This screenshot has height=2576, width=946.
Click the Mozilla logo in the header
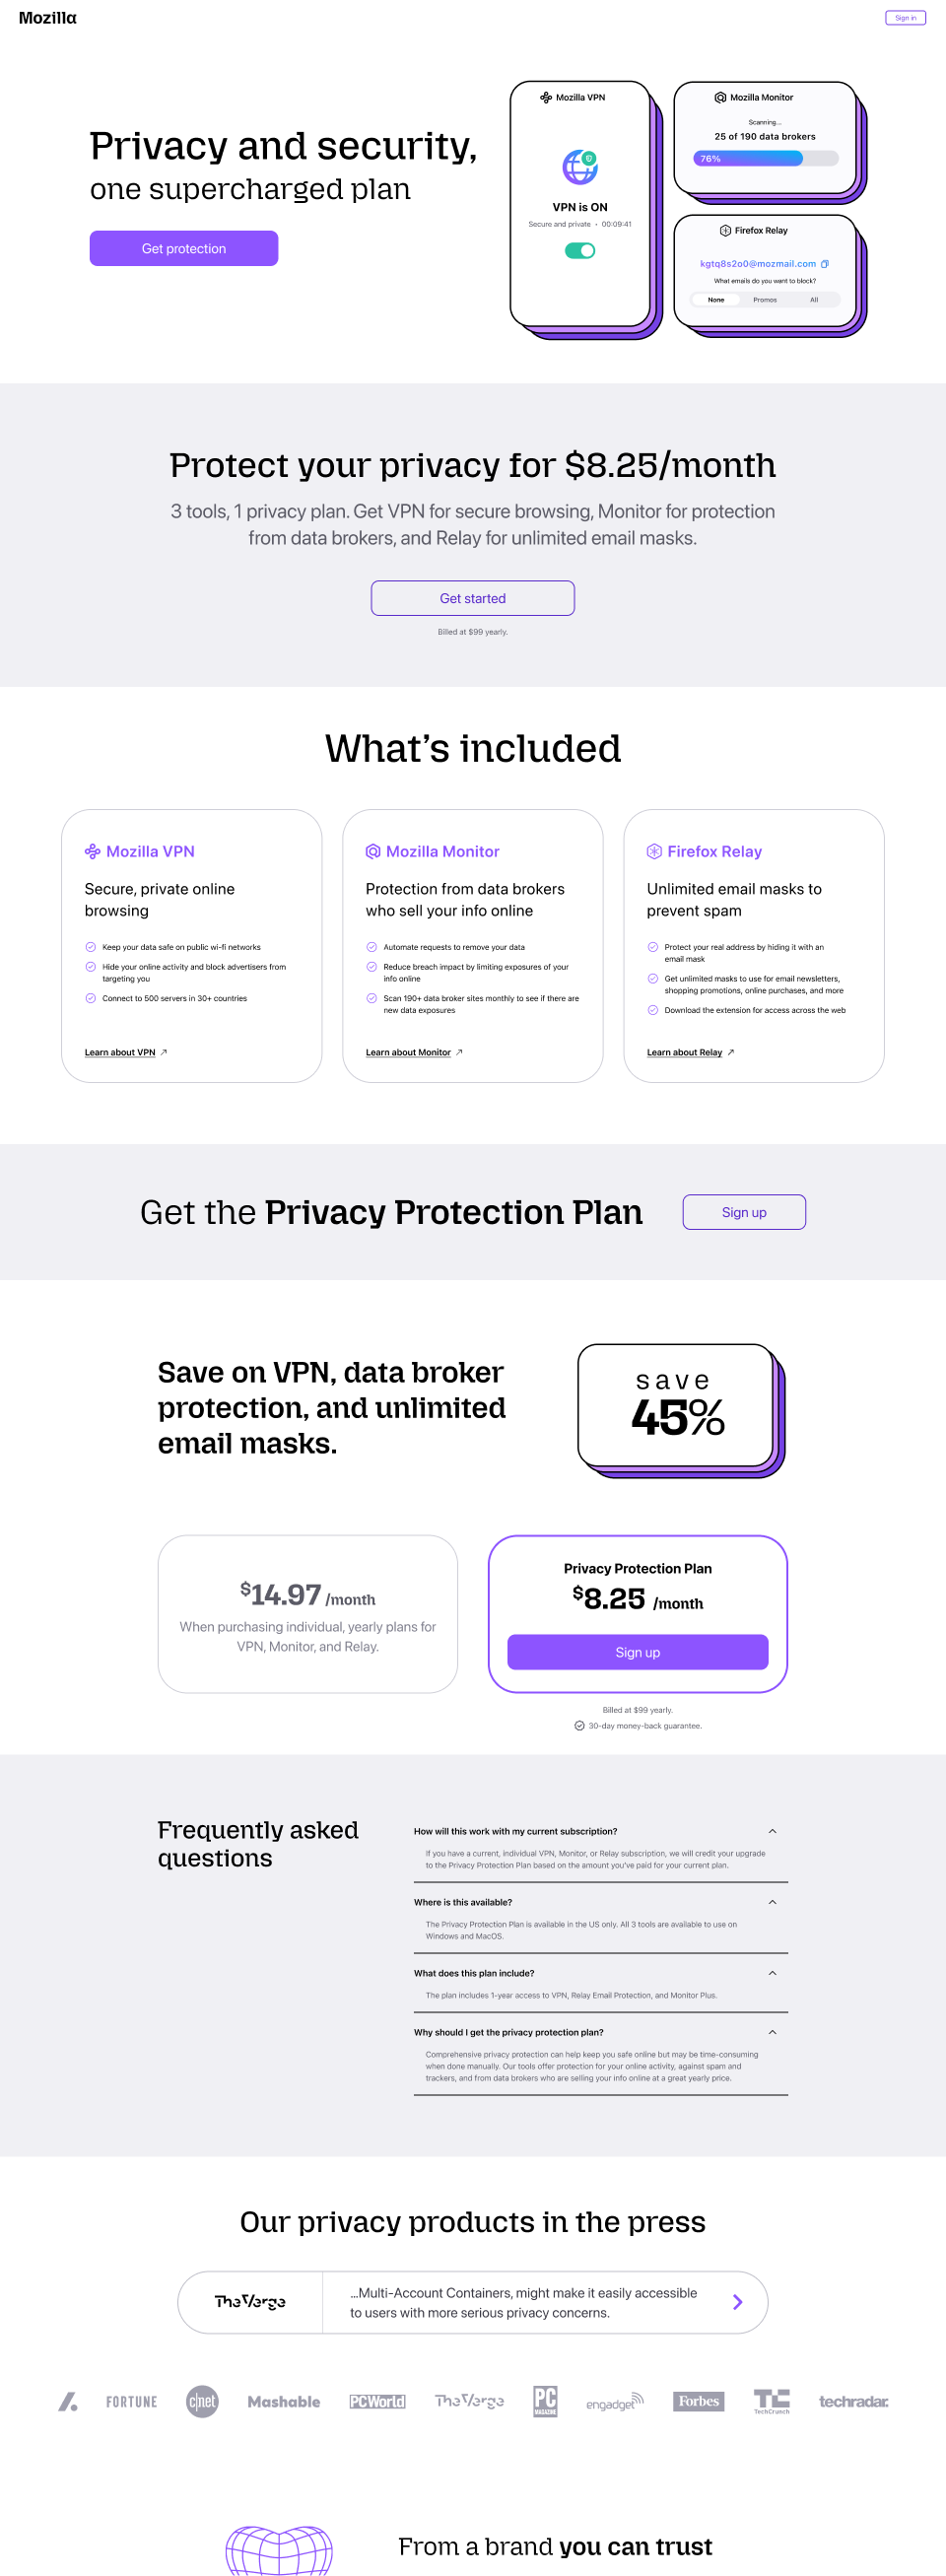coord(48,18)
